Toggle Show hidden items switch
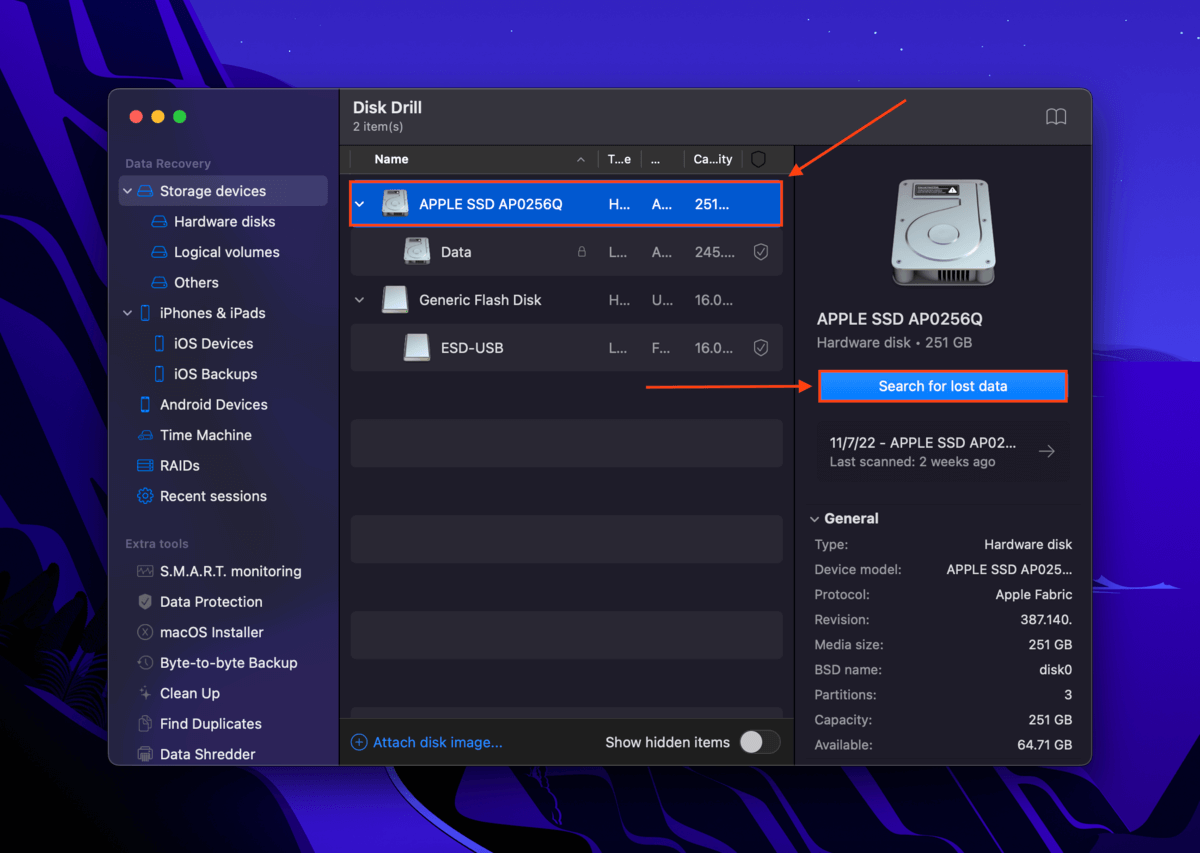The width and height of the screenshot is (1200, 853). 759,742
